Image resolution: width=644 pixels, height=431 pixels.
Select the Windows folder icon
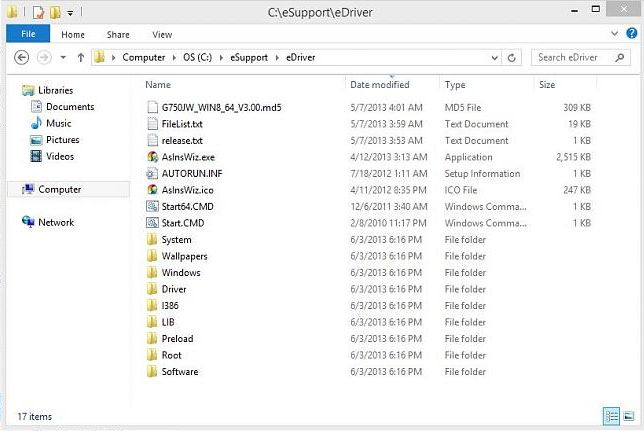click(x=152, y=272)
